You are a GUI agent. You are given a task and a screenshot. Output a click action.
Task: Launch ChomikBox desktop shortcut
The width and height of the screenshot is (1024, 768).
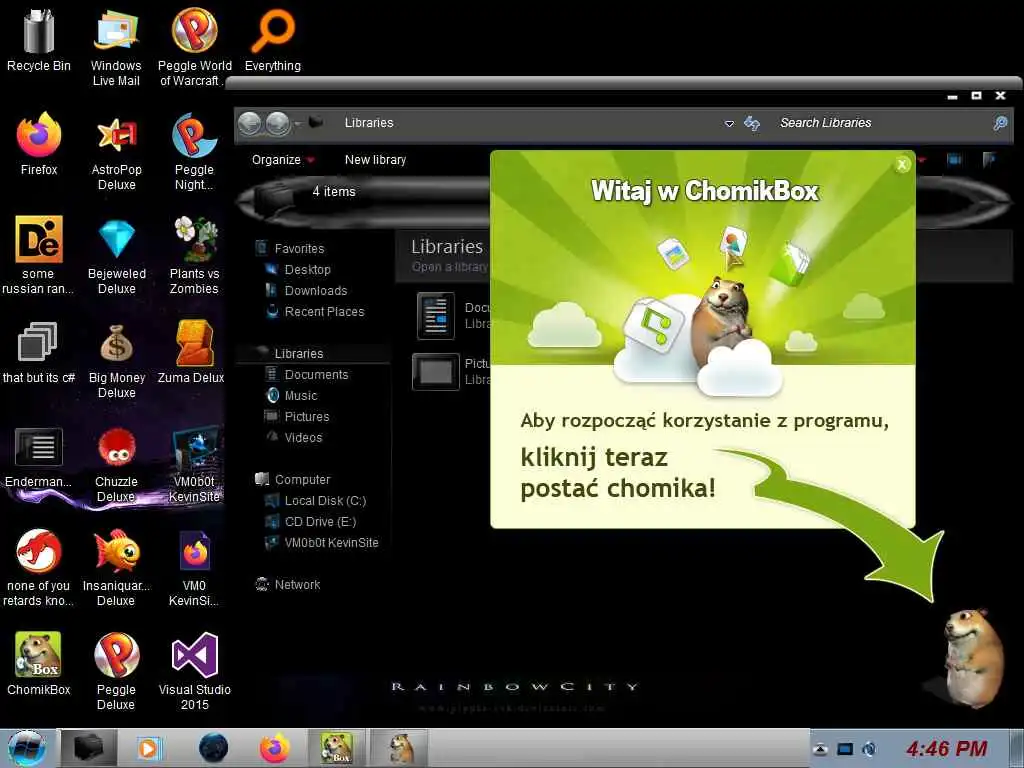(x=39, y=663)
